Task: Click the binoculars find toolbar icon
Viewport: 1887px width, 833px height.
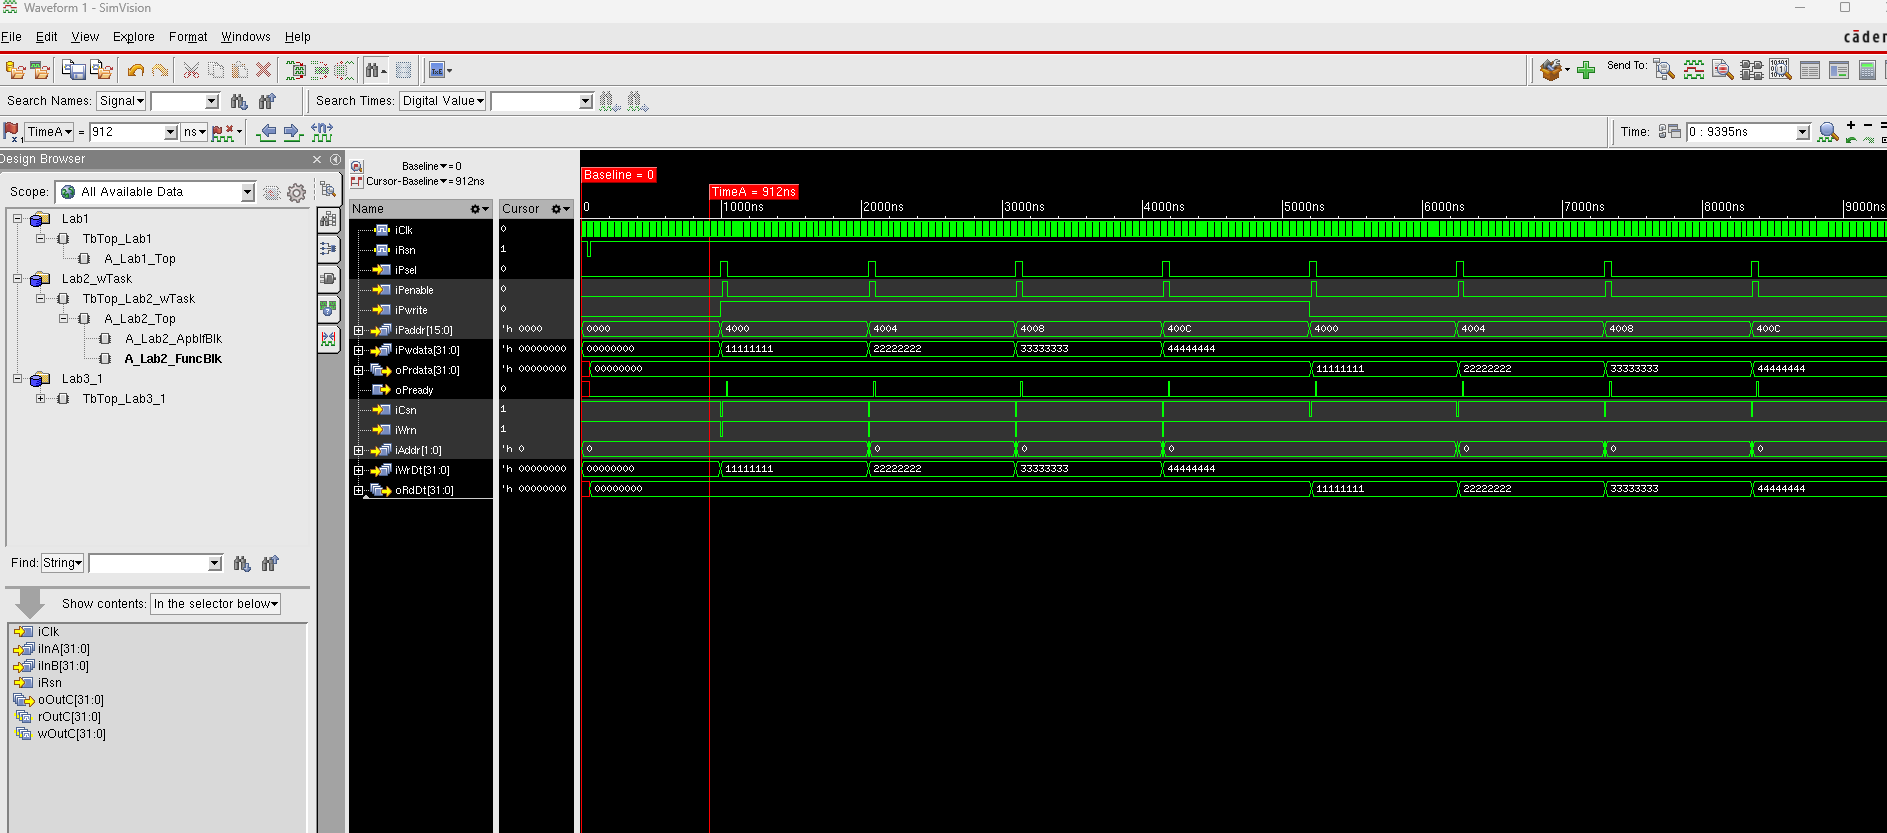Action: (375, 70)
